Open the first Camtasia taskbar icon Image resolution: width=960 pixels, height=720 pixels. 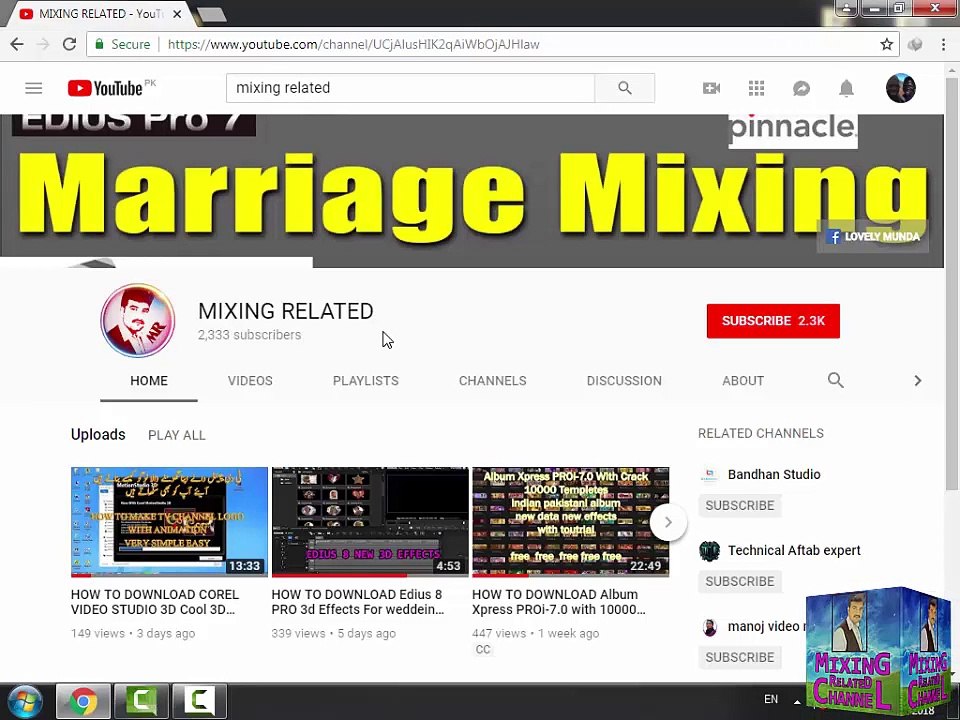141,701
